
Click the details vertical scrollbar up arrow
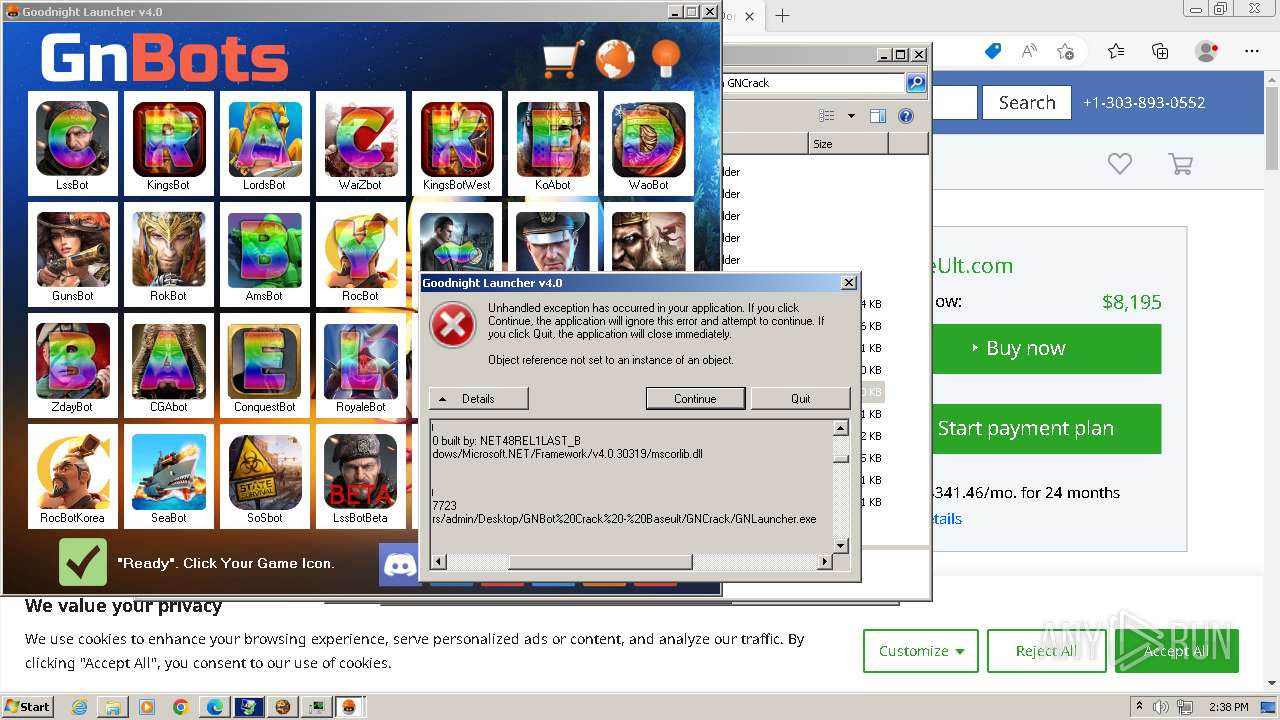coord(841,428)
